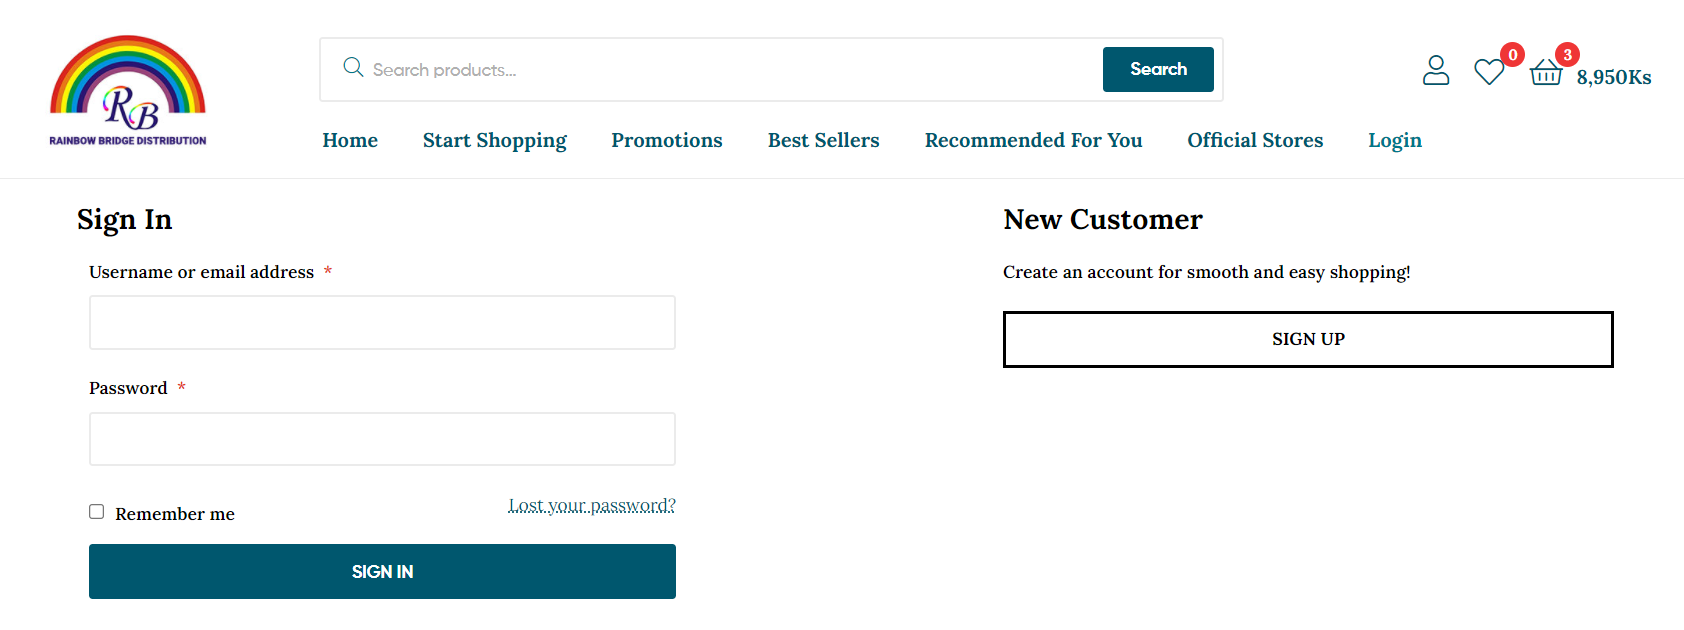Click the Rainbow Bridge Distribution logo

point(128,91)
